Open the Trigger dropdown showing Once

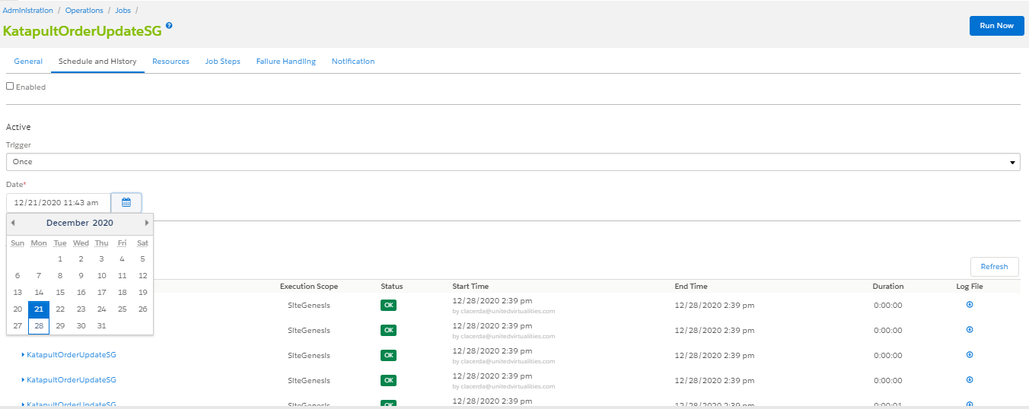(x=513, y=161)
